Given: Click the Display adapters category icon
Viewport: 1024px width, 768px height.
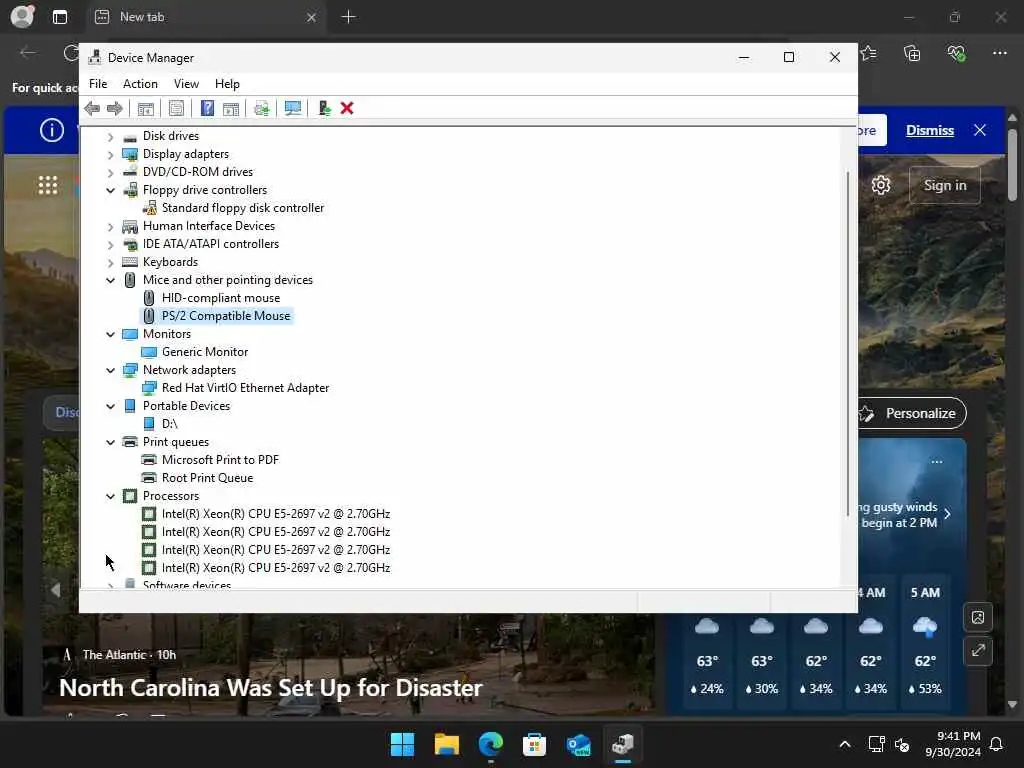Looking at the screenshot, I should tap(130, 154).
